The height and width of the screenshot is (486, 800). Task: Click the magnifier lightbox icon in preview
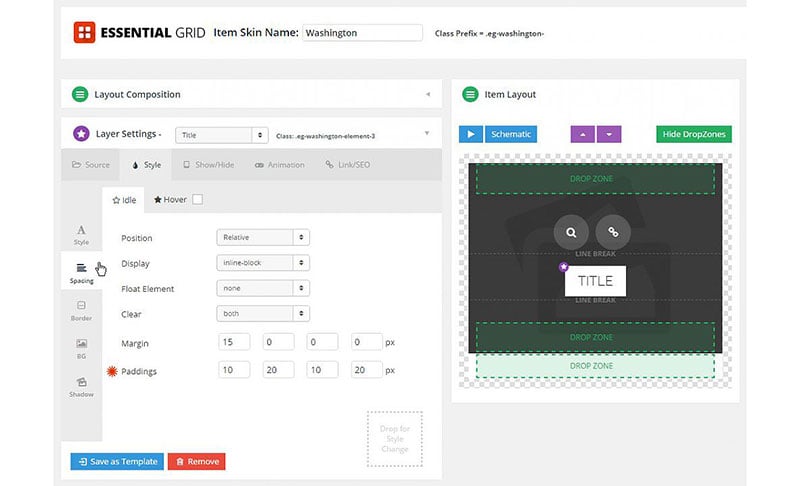571,233
